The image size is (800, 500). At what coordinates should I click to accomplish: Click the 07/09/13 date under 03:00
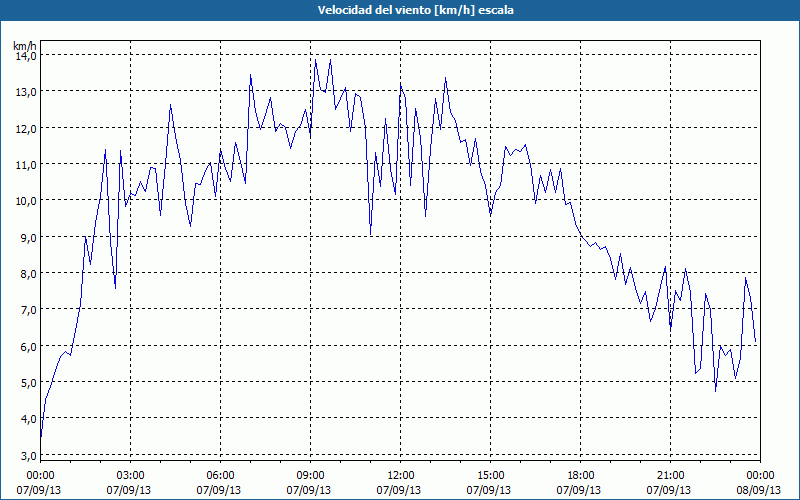[x=129, y=490]
